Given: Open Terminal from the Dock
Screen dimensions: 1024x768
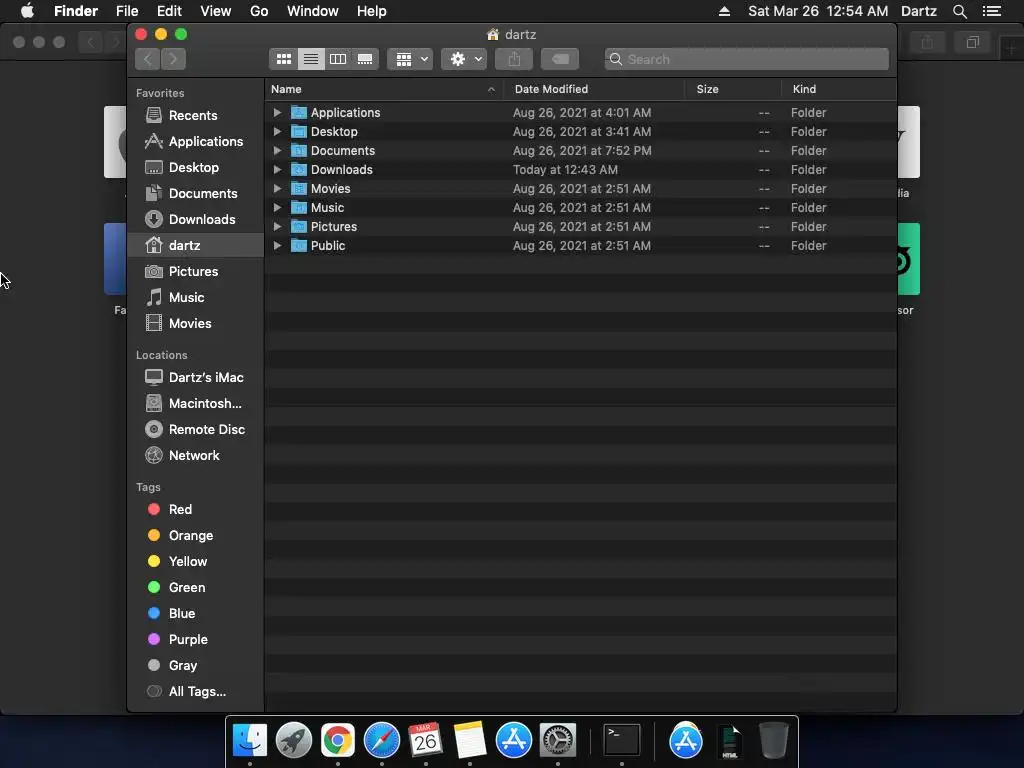Looking at the screenshot, I should coord(622,741).
